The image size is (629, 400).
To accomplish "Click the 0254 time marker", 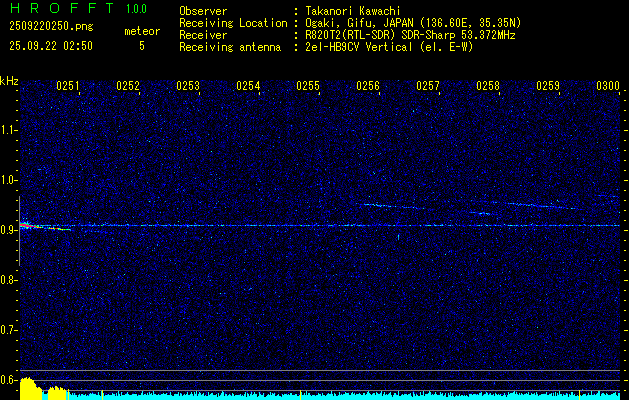I will pos(248,87).
